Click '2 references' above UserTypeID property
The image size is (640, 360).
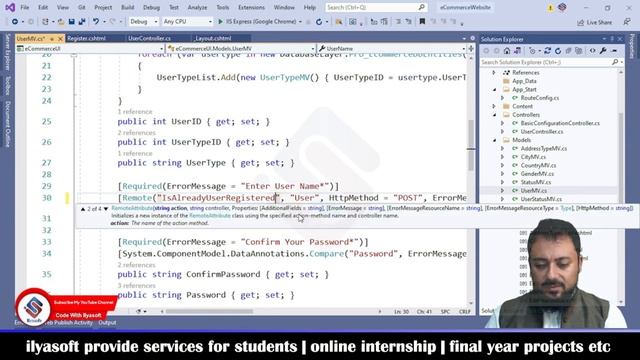pyautogui.click(x=136, y=133)
